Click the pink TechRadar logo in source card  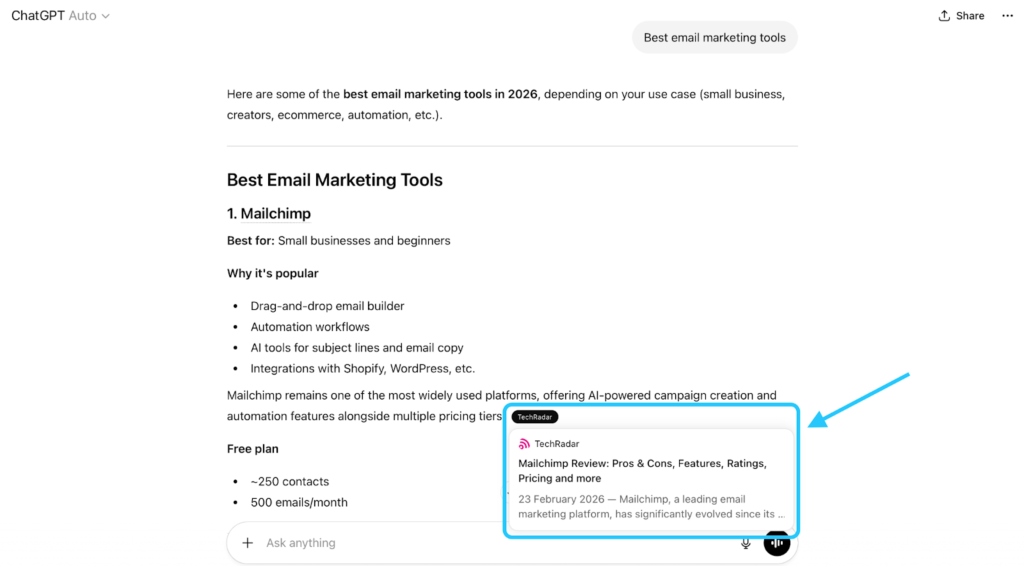click(524, 444)
